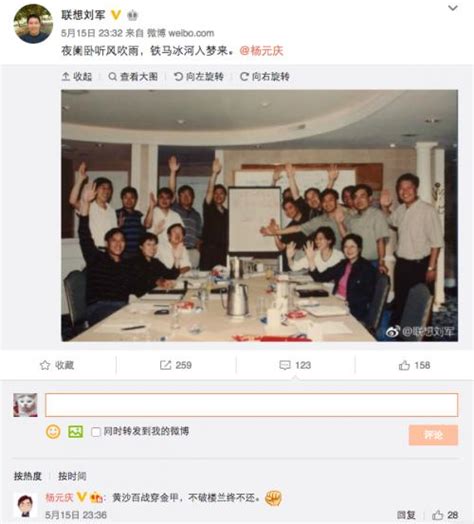
Task: Open the comments tab showing 123
Action: (295, 365)
